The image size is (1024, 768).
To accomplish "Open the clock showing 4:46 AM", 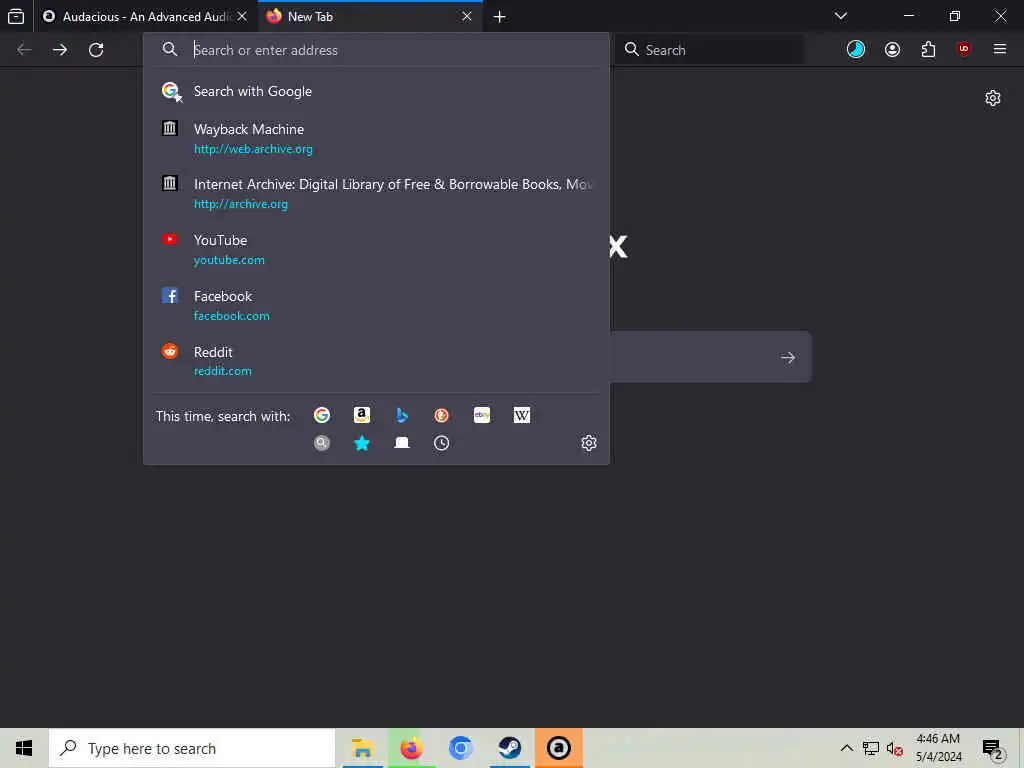I will 938,748.
